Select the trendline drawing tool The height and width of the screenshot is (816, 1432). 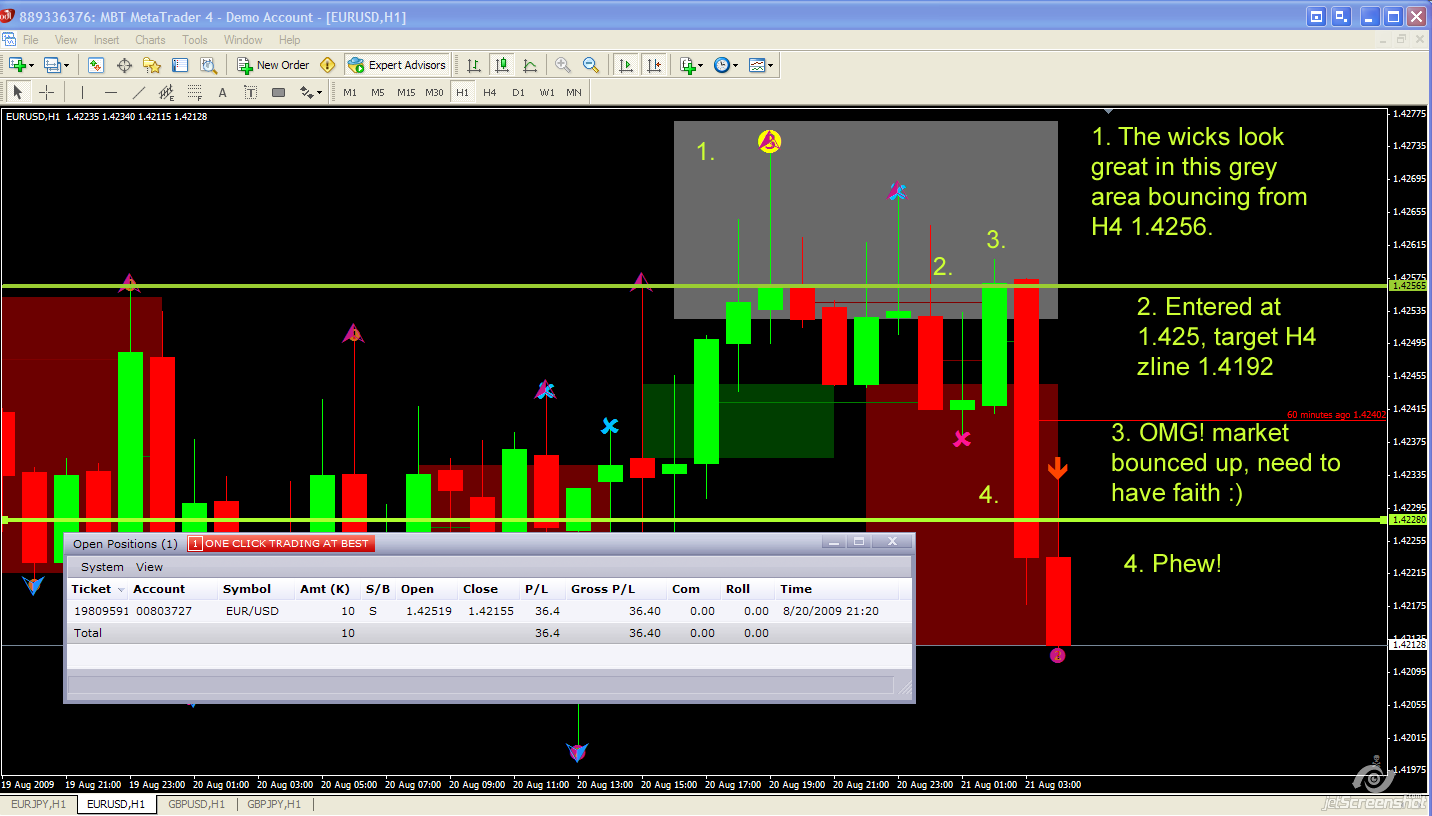(x=139, y=92)
